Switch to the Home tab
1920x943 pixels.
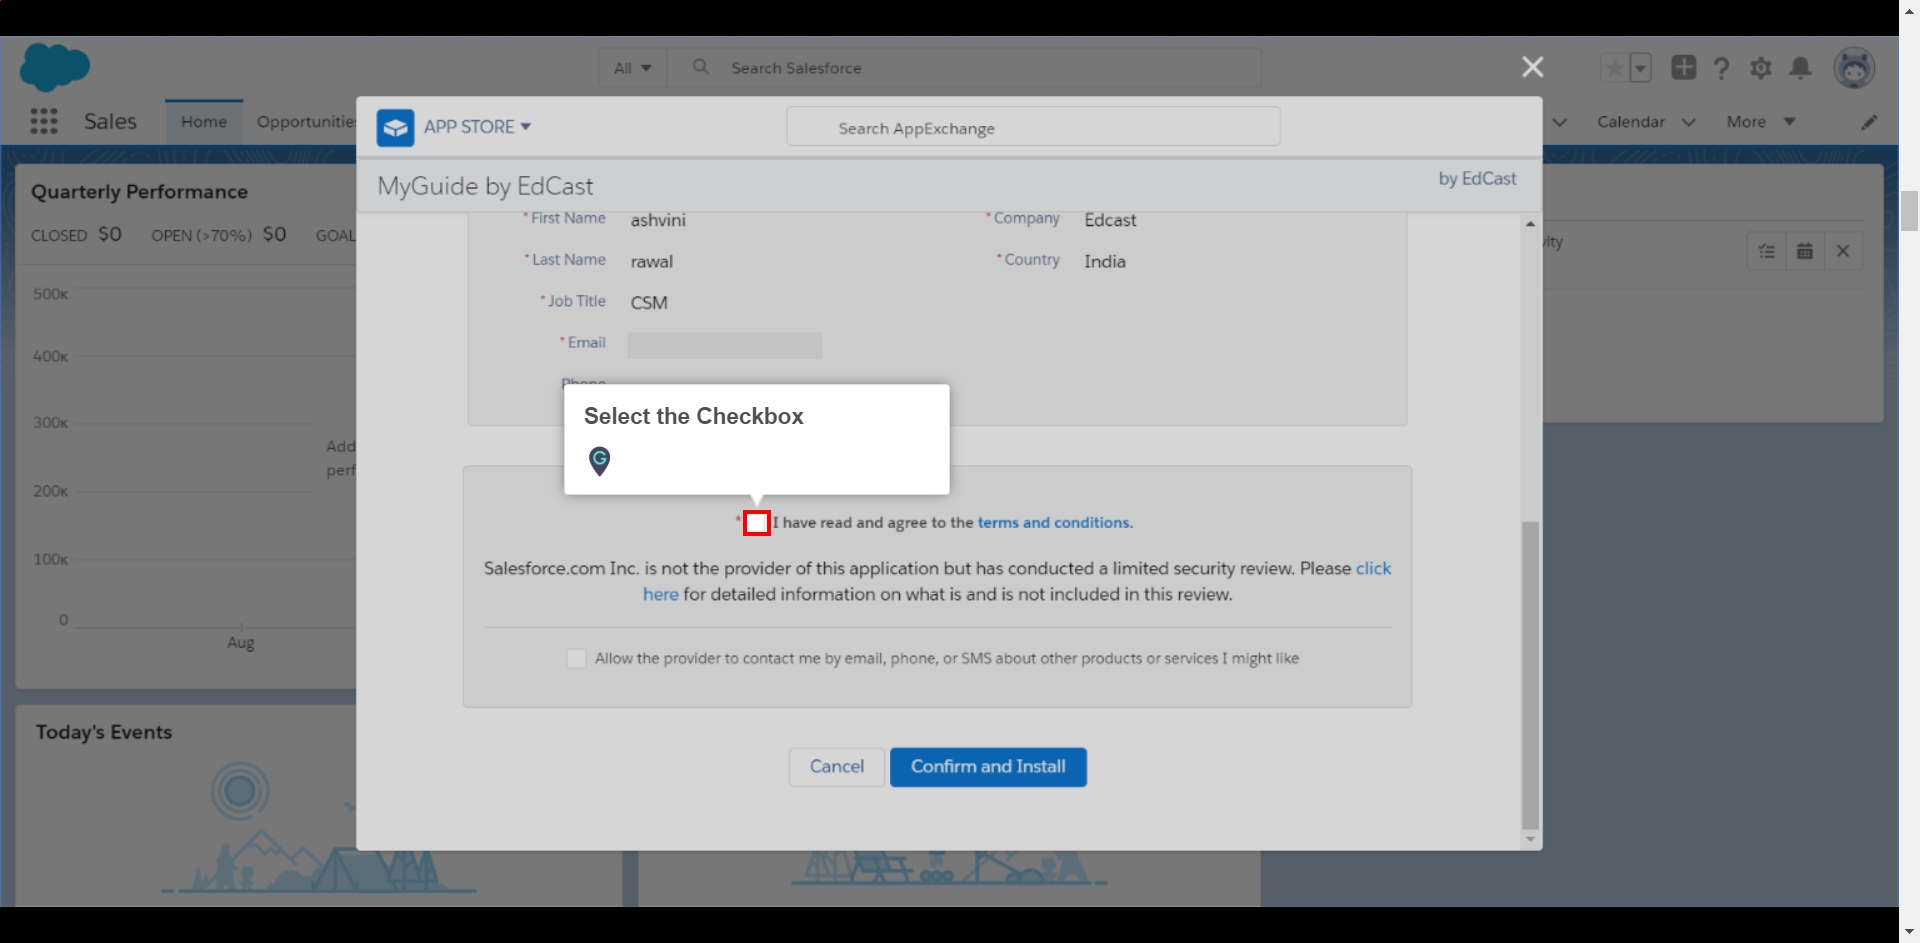point(204,122)
